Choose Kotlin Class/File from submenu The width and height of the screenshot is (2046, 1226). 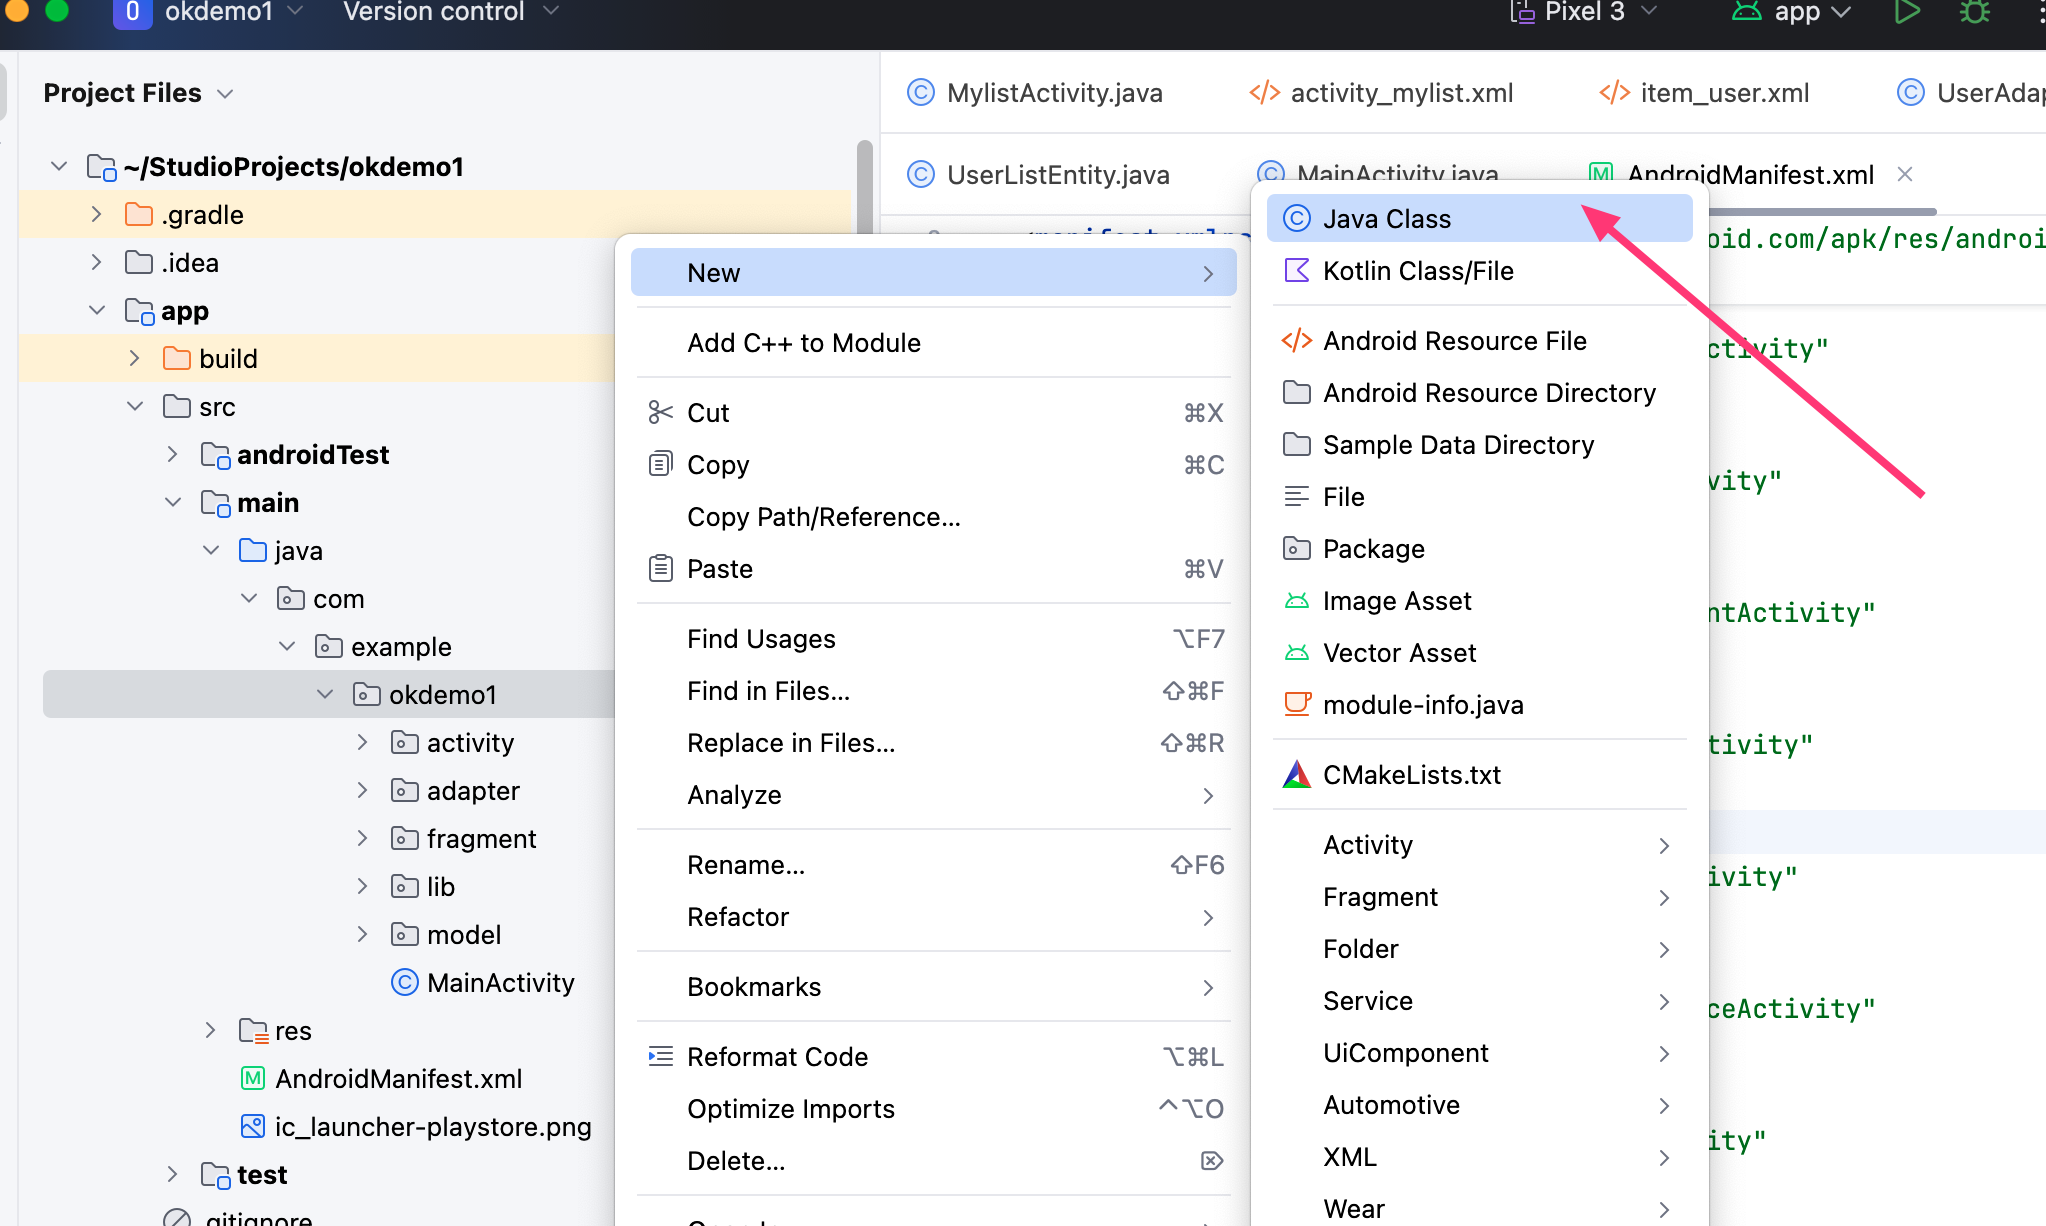[1417, 271]
